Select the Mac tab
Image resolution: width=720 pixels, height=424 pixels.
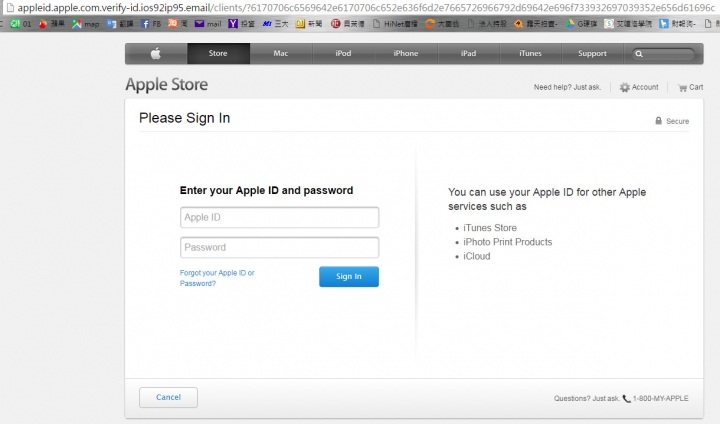[x=281, y=53]
